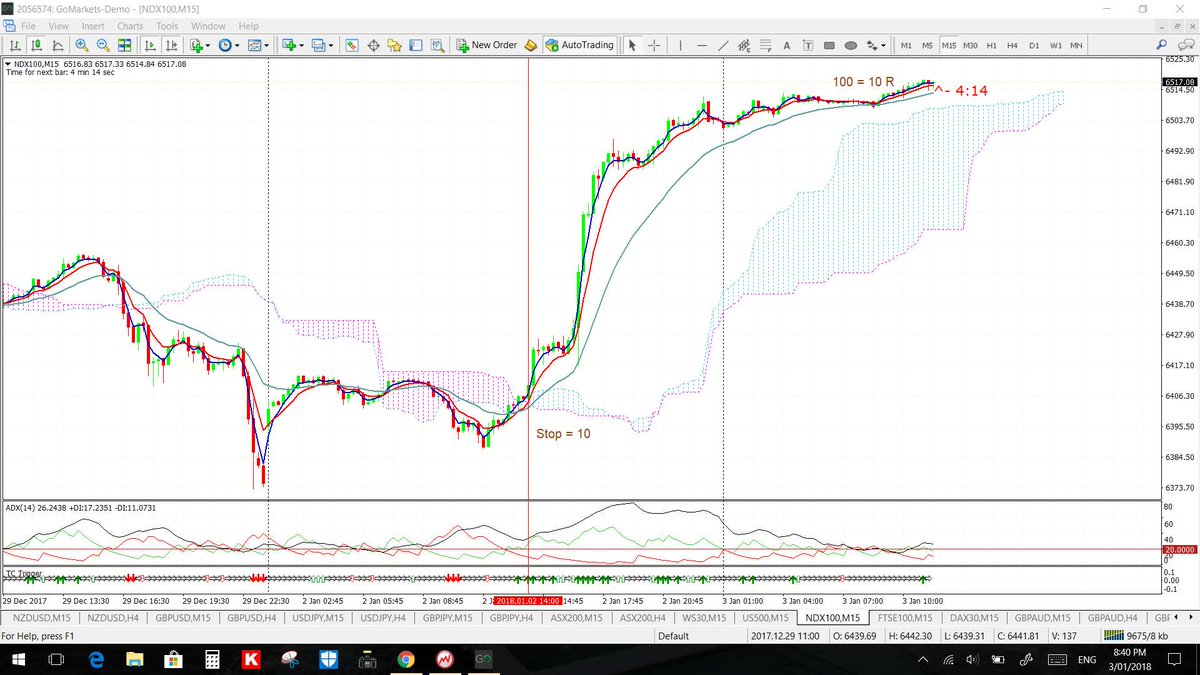The width and height of the screenshot is (1200, 675).
Task: Switch to the NZDUSD,H4 chart tab
Action: 111,618
